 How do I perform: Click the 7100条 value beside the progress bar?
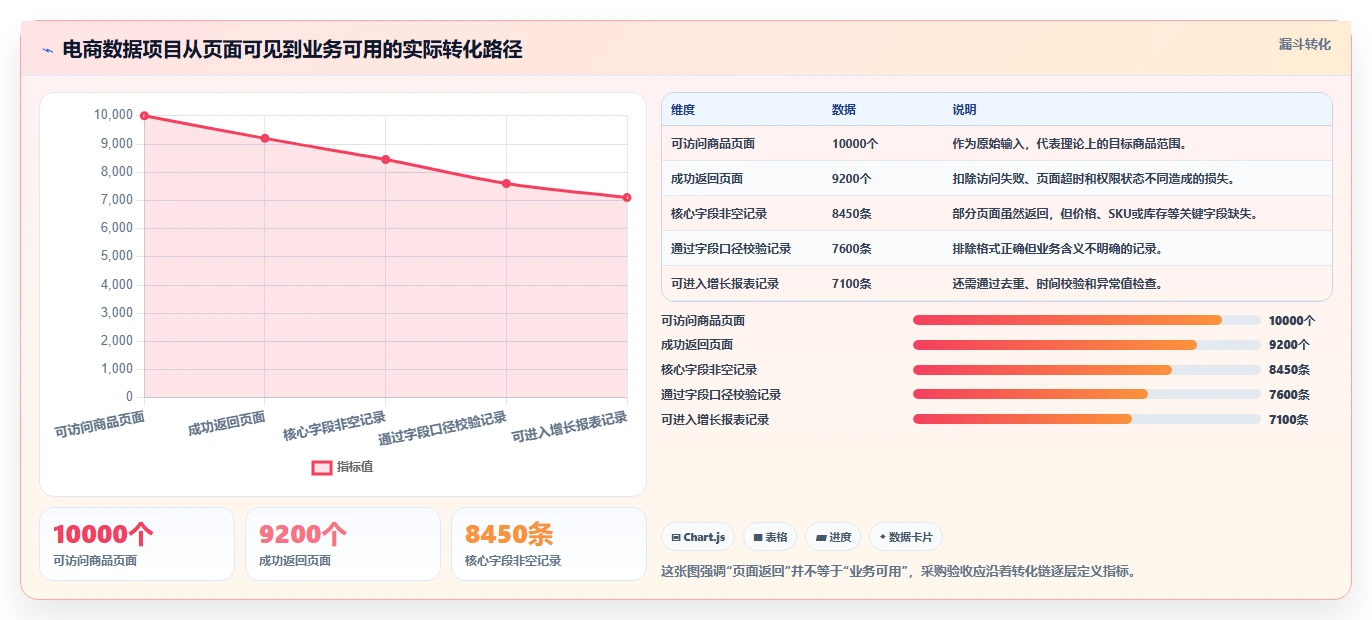(1288, 419)
